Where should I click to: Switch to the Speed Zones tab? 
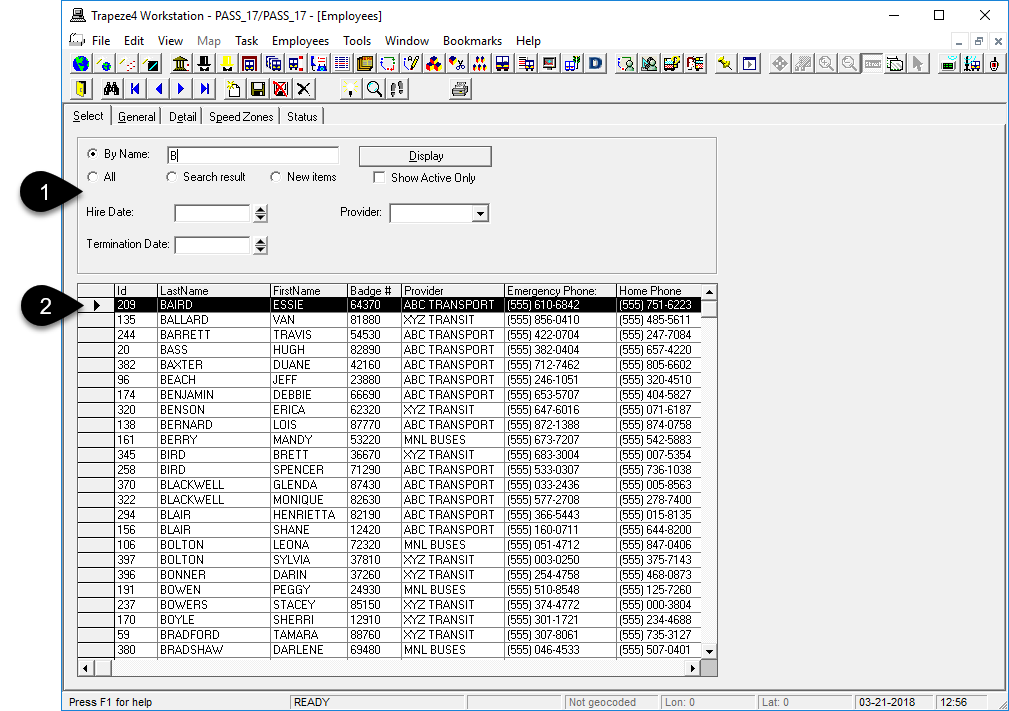pyautogui.click(x=240, y=116)
